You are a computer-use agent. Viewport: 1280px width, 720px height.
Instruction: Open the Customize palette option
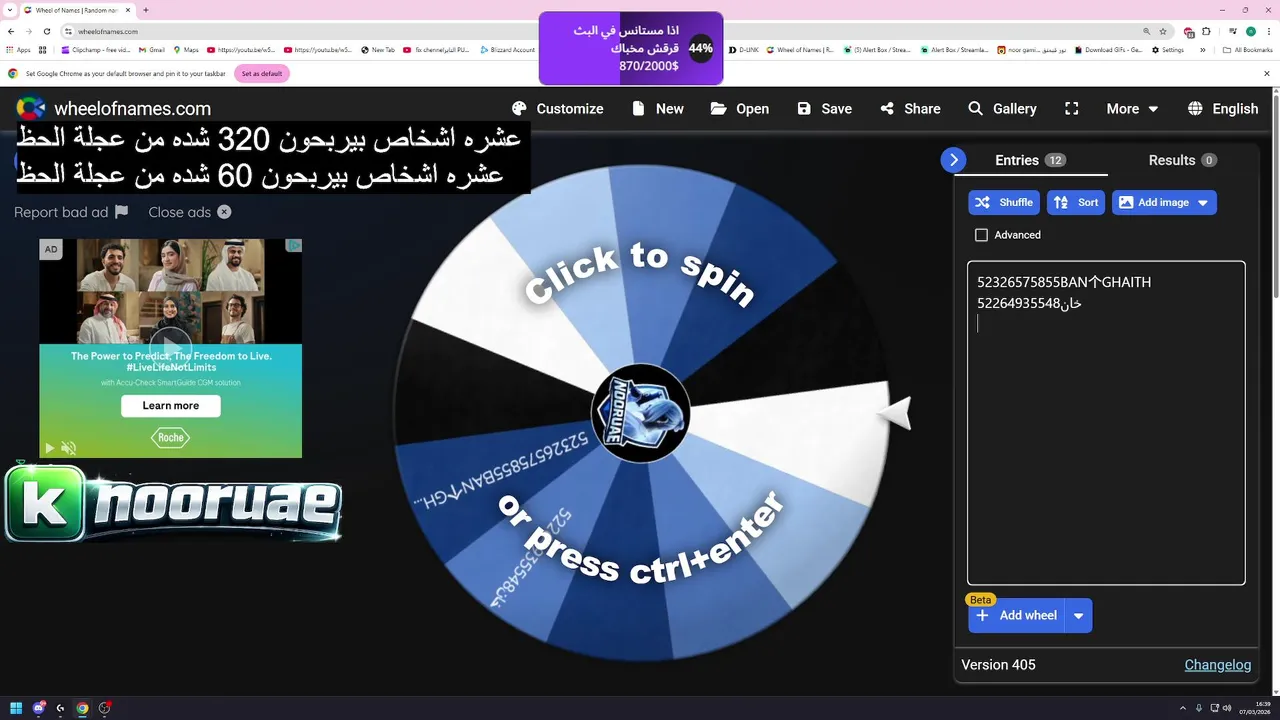tap(557, 108)
